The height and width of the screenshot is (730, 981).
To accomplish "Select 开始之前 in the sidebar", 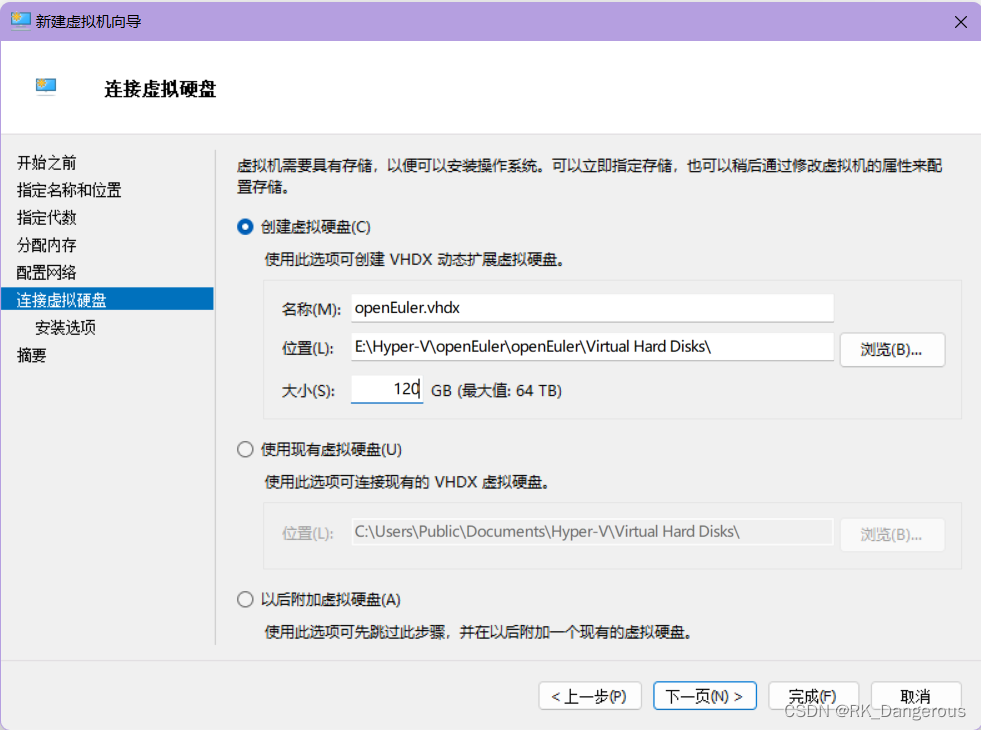I will (x=49, y=162).
